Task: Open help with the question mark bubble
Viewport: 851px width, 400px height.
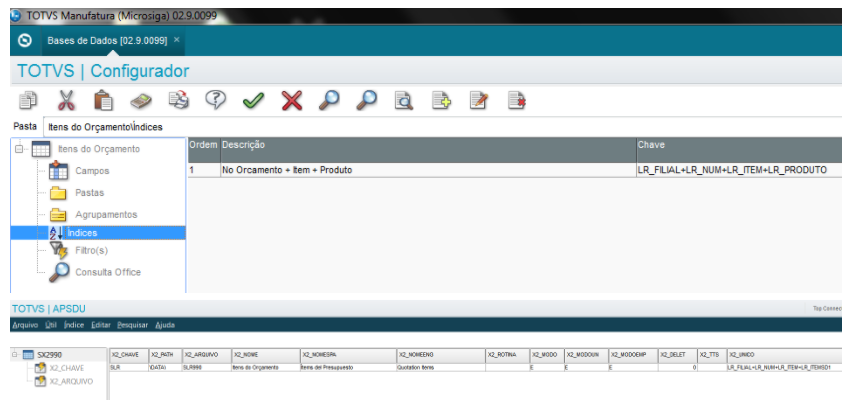Action: point(215,100)
